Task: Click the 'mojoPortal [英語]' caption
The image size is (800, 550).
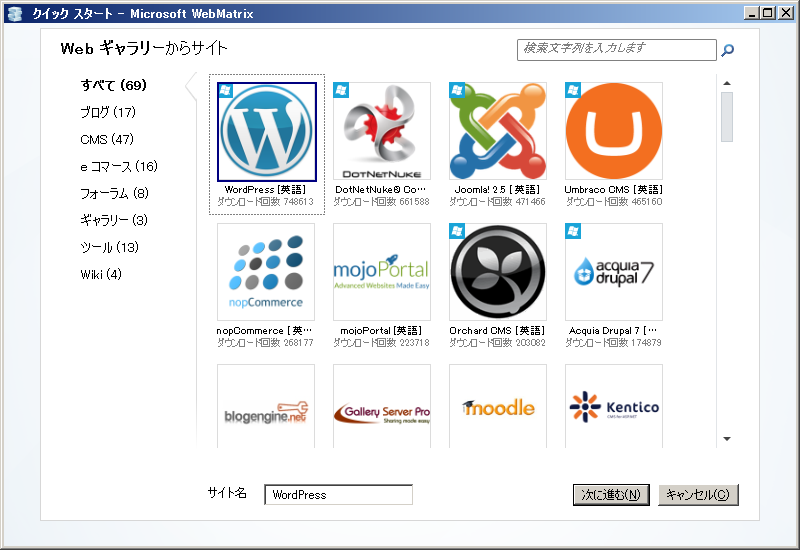Action: coord(381,331)
